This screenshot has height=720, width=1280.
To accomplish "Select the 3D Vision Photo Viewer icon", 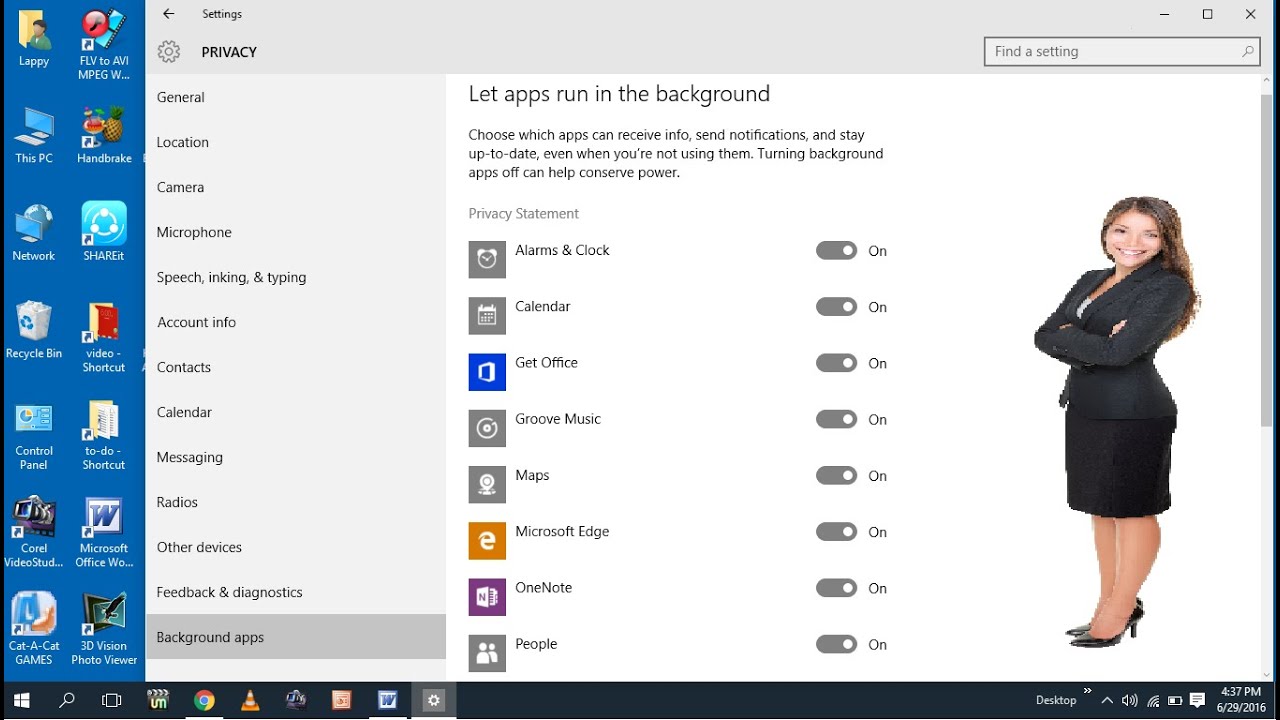I will point(104,628).
